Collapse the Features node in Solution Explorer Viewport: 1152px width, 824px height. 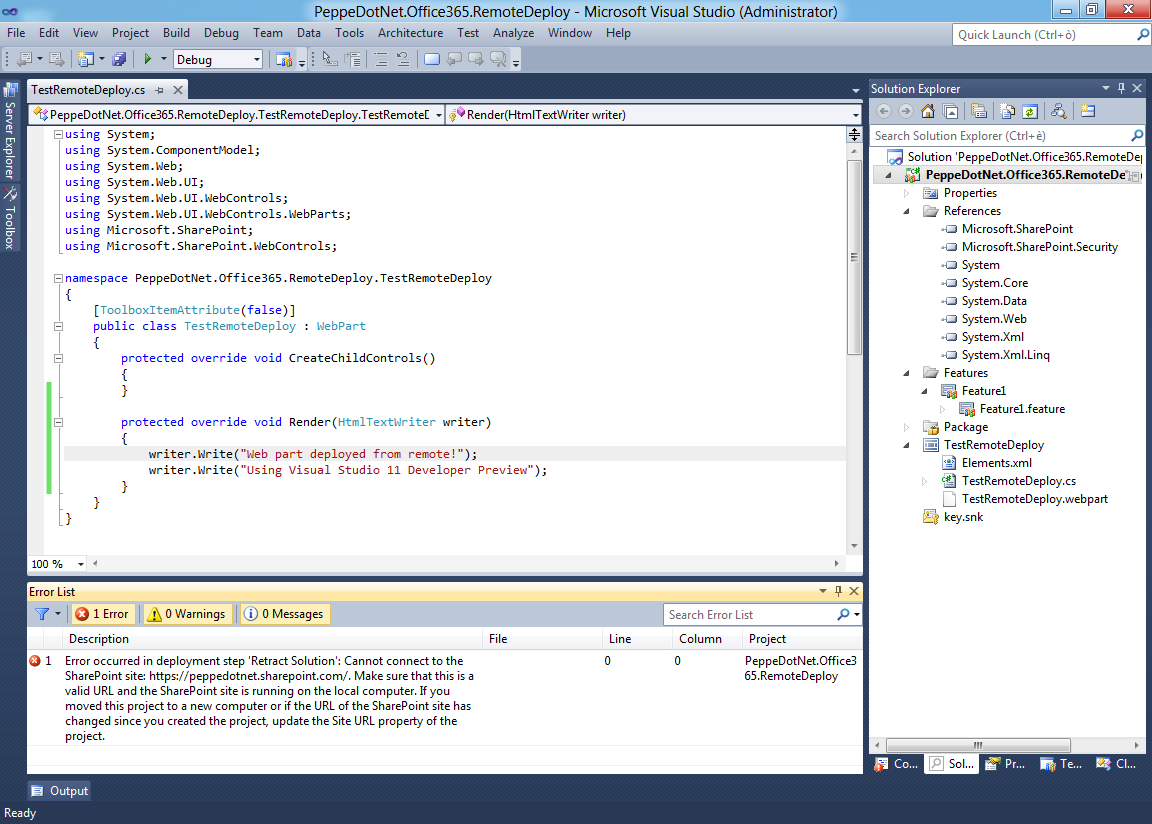[x=907, y=373]
